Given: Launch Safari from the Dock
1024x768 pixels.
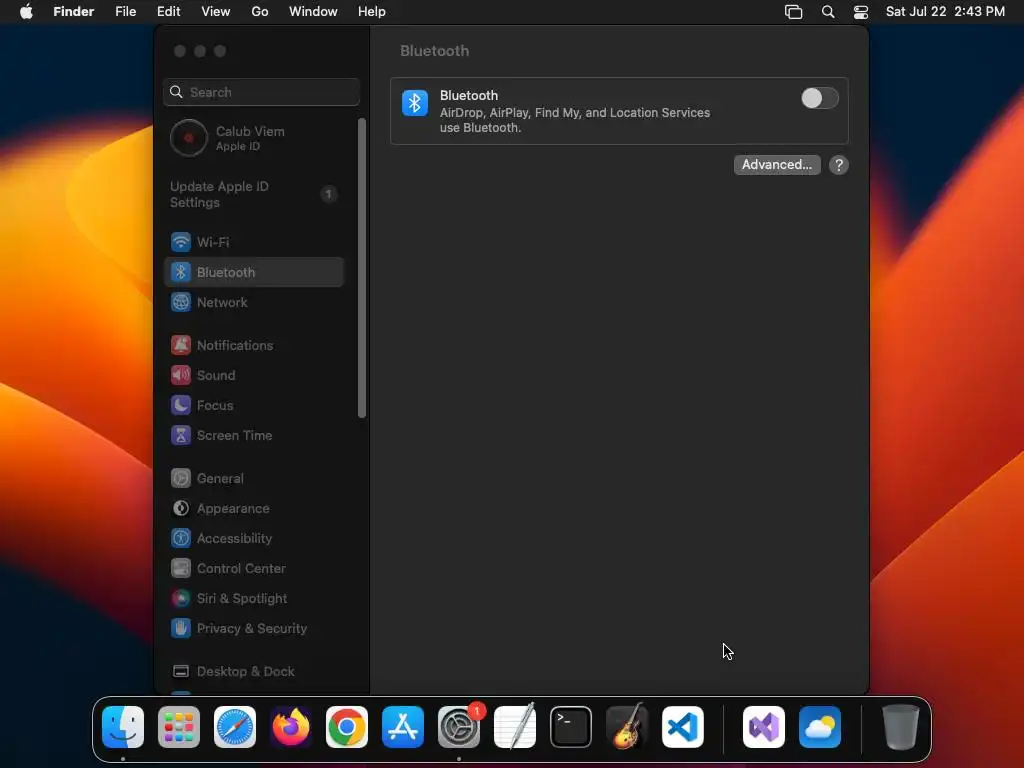Looking at the screenshot, I should tap(235, 727).
